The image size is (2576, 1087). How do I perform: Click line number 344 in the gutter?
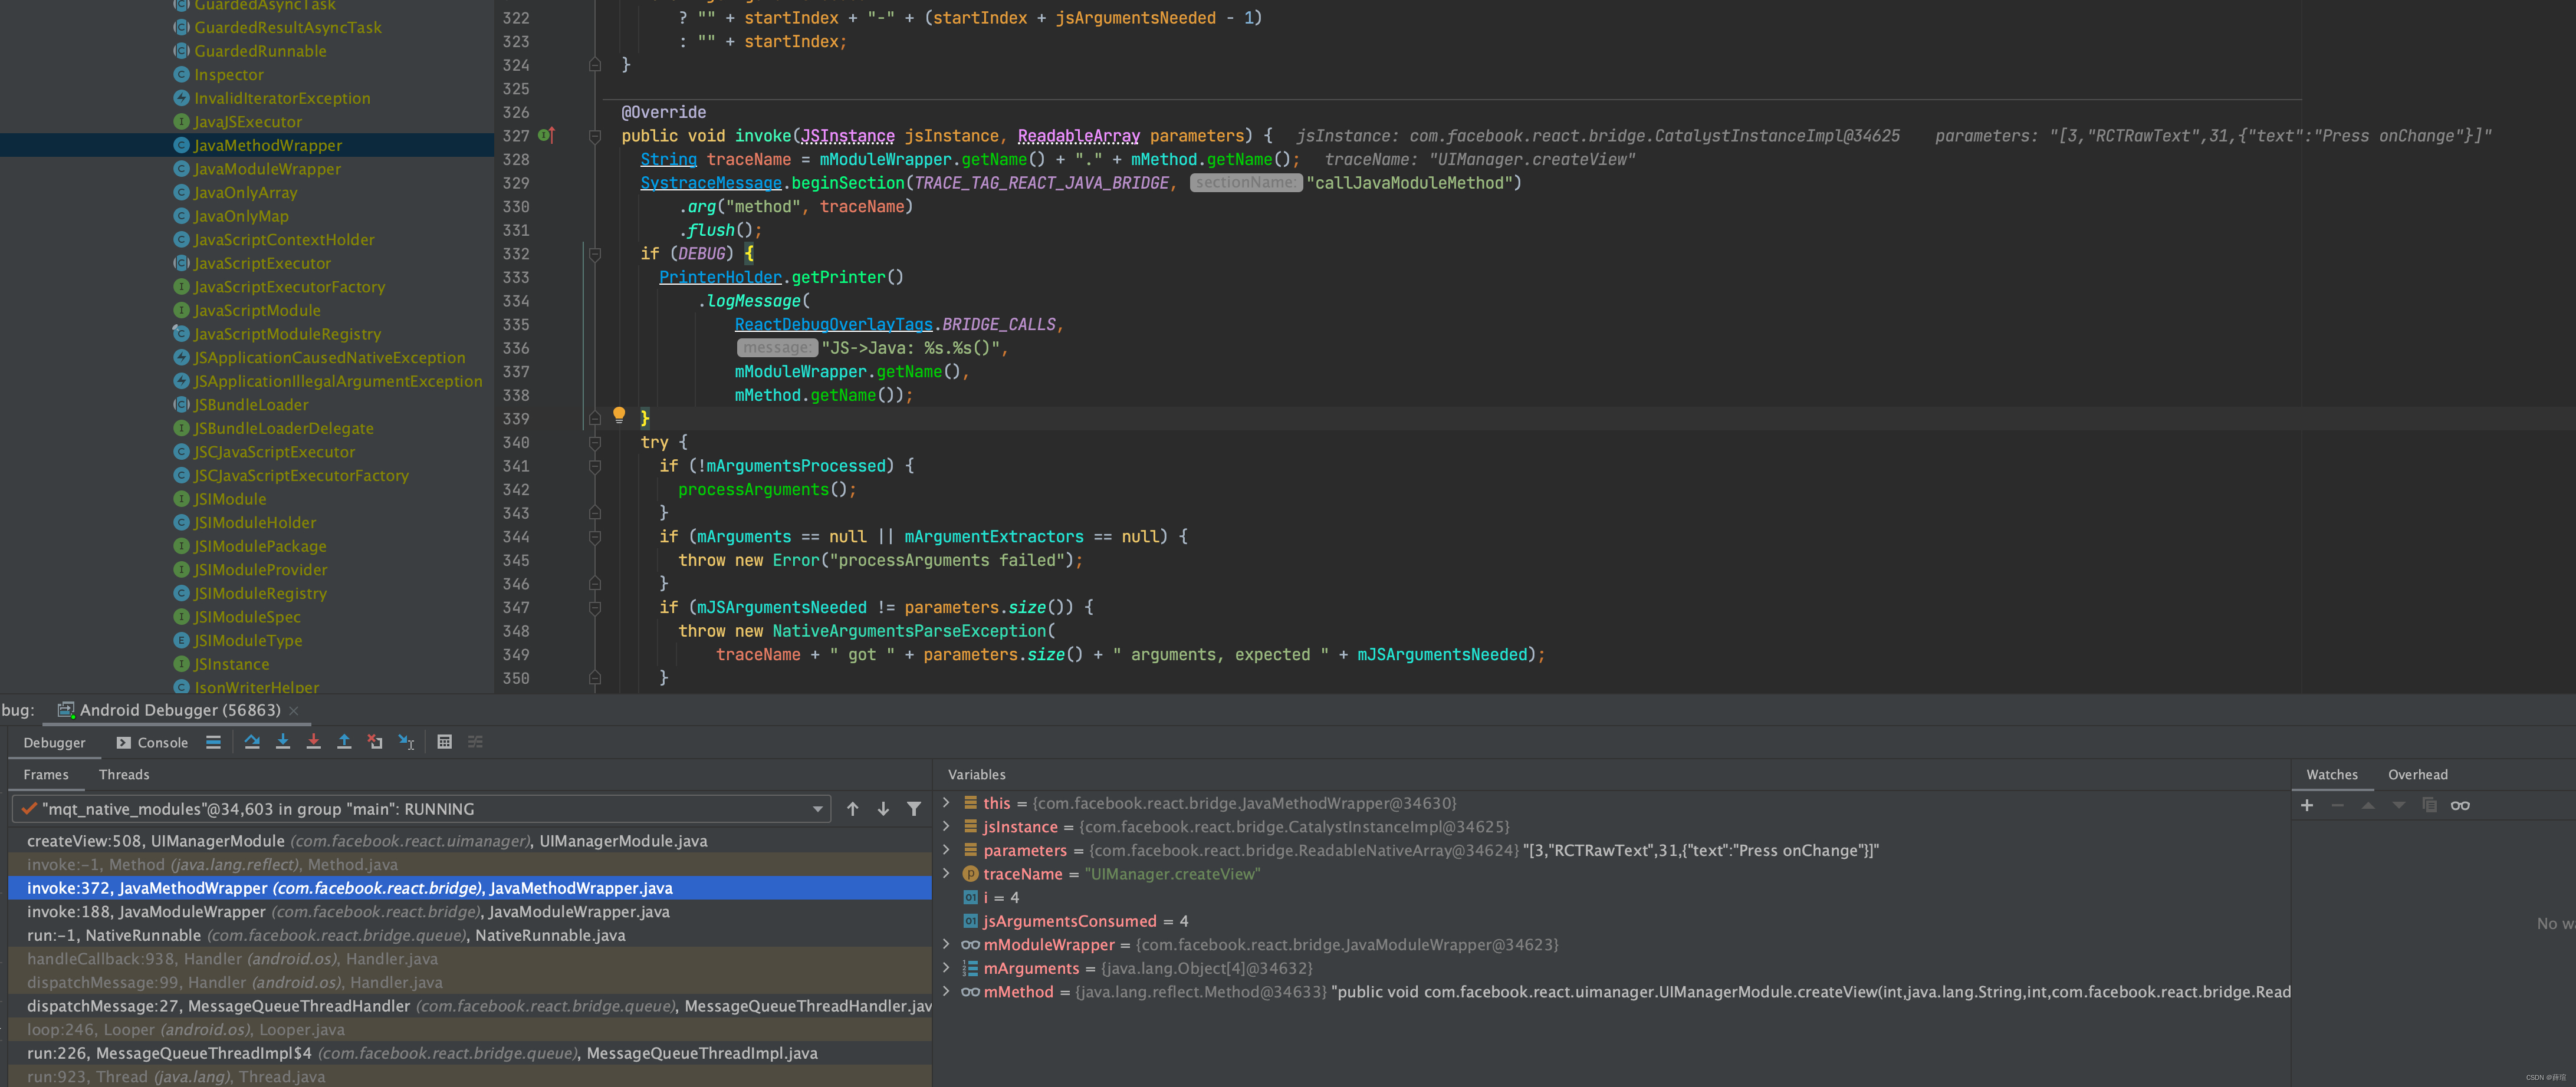pos(516,537)
